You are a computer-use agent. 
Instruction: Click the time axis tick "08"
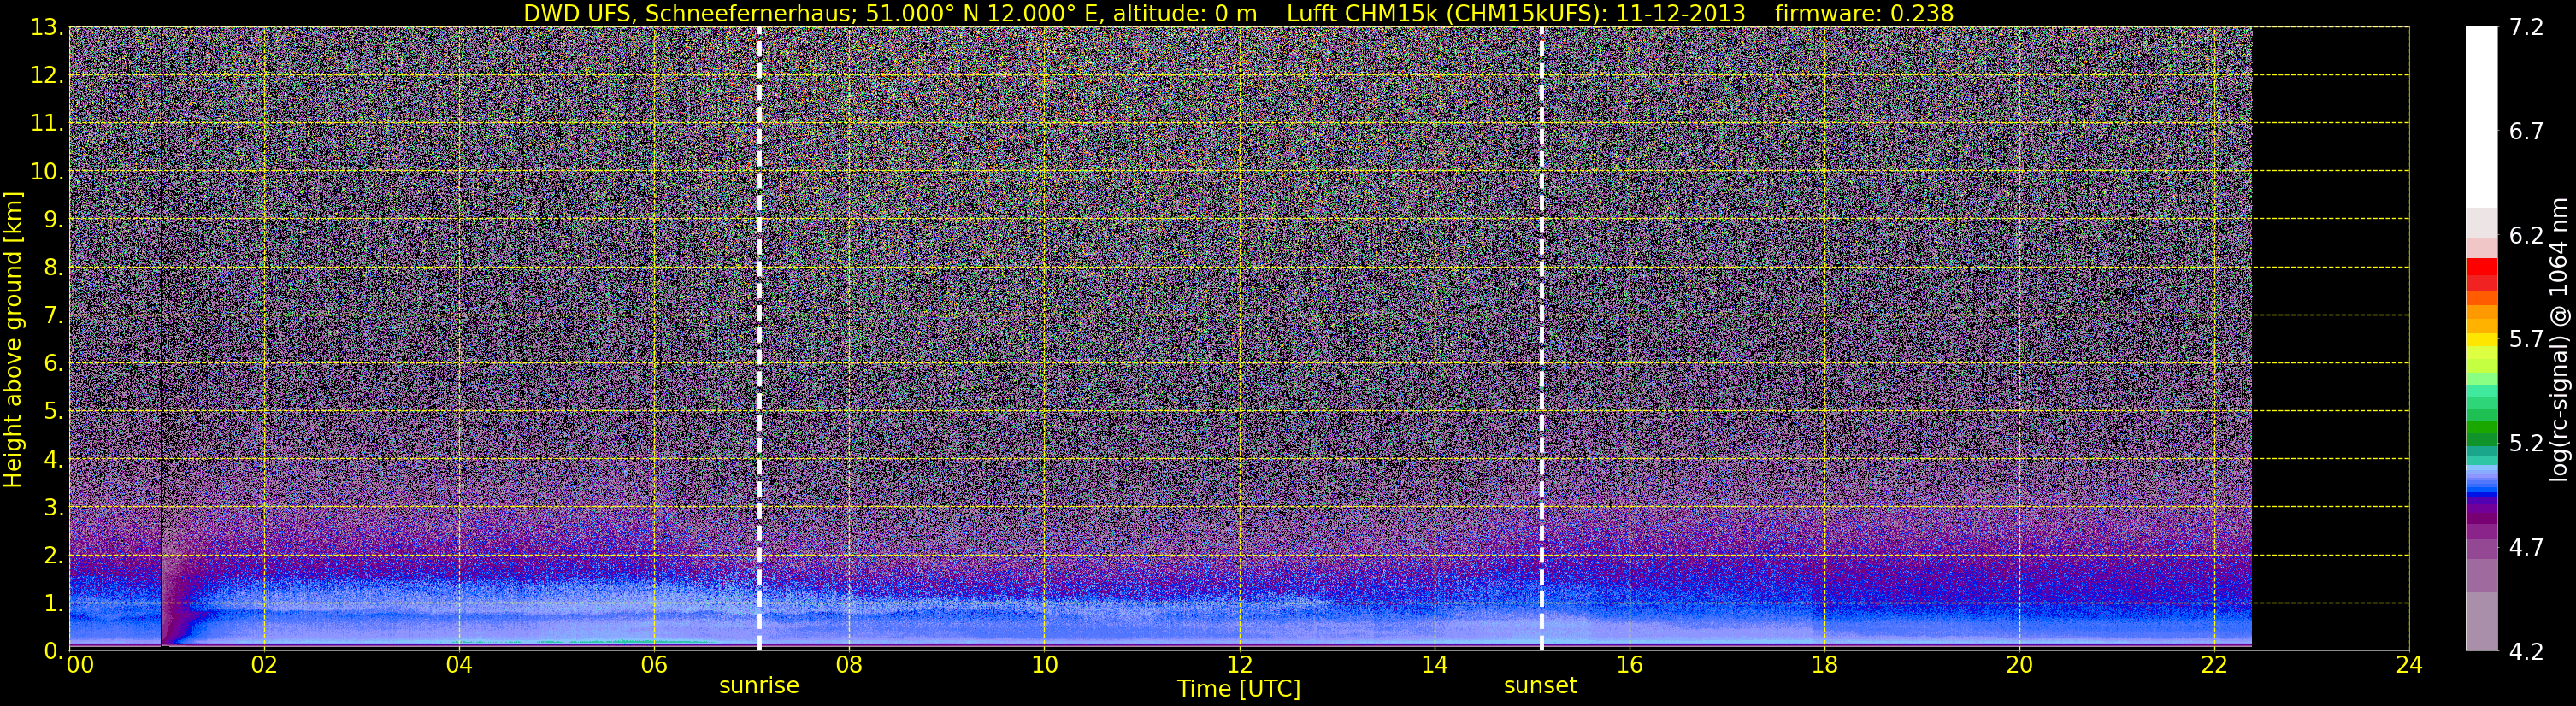click(849, 666)
